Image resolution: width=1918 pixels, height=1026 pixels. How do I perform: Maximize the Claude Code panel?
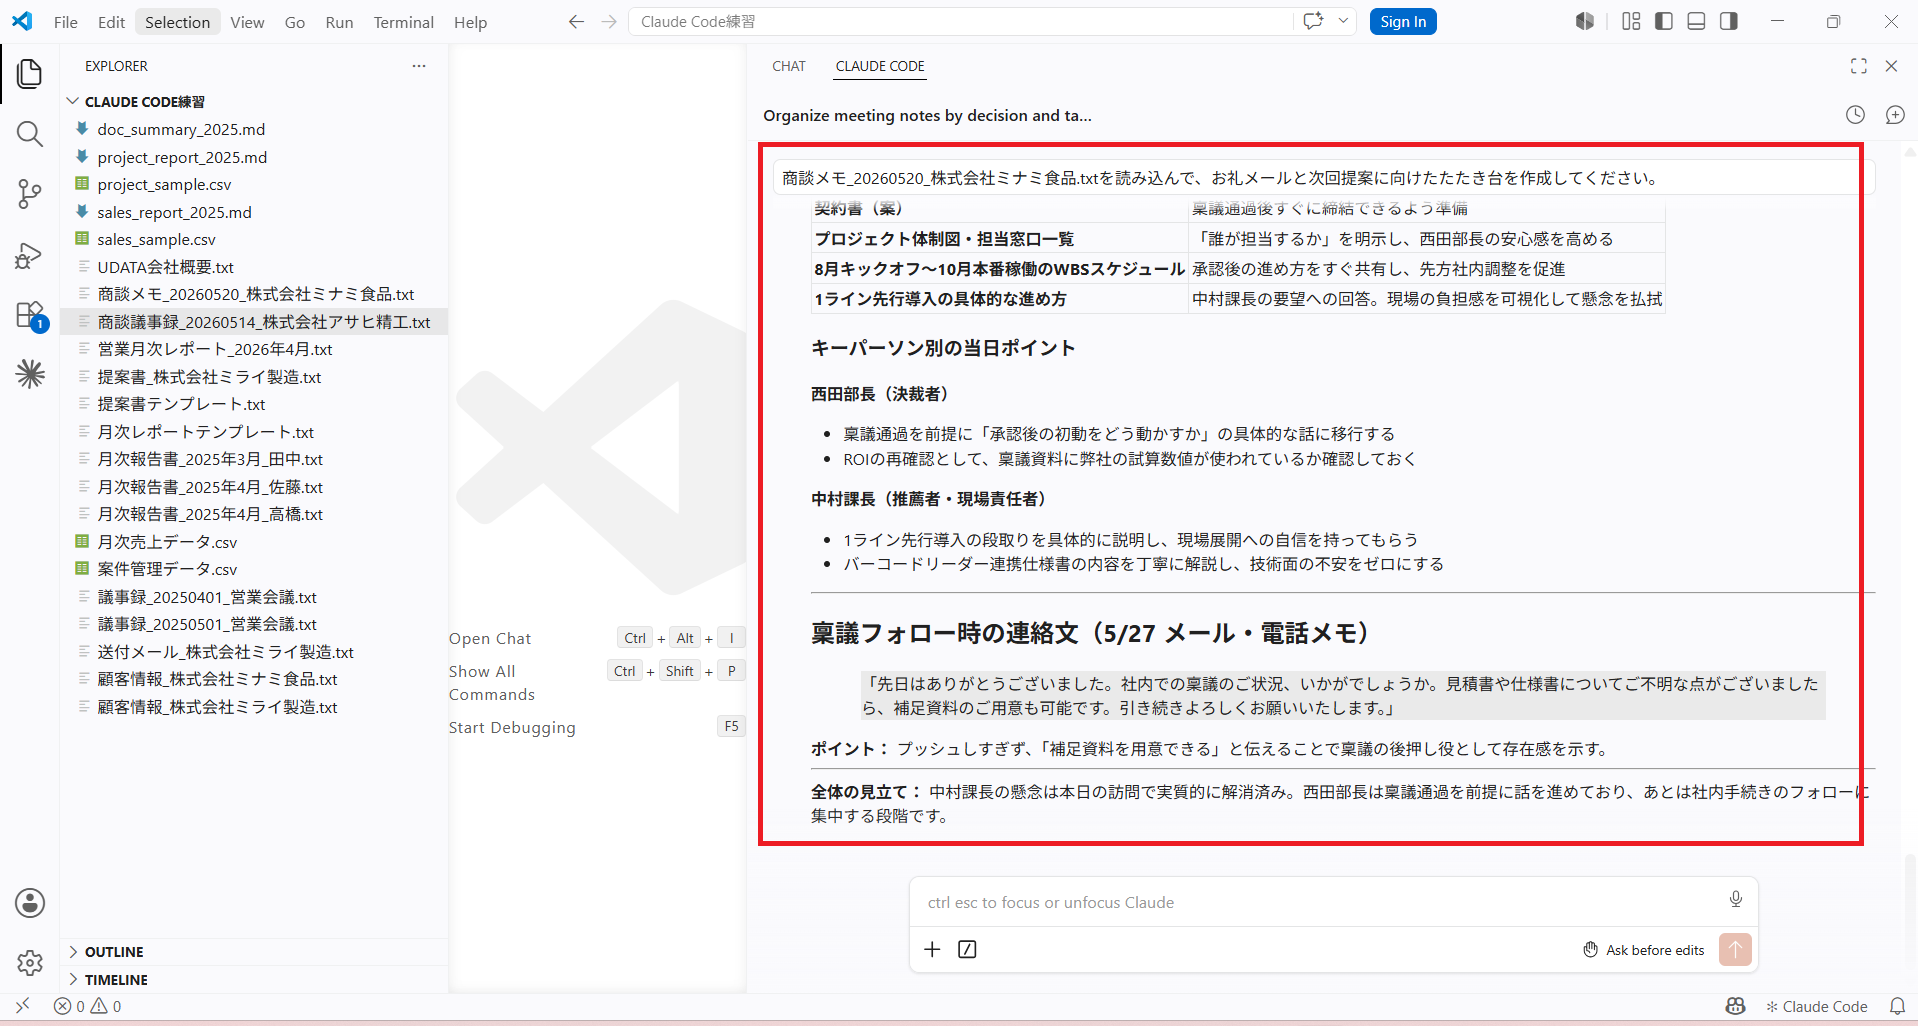click(1859, 66)
